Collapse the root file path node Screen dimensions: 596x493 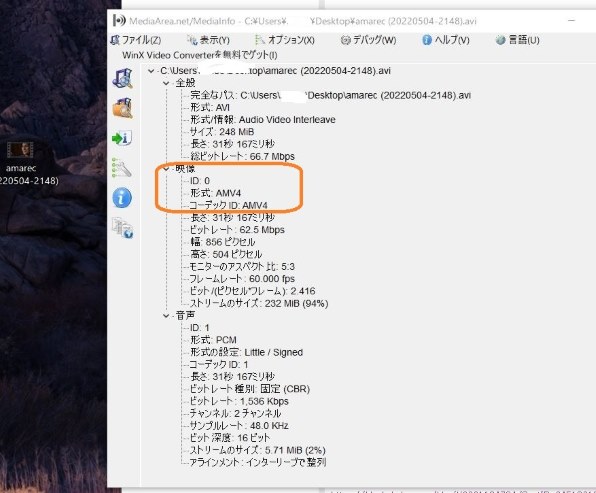pos(151,71)
